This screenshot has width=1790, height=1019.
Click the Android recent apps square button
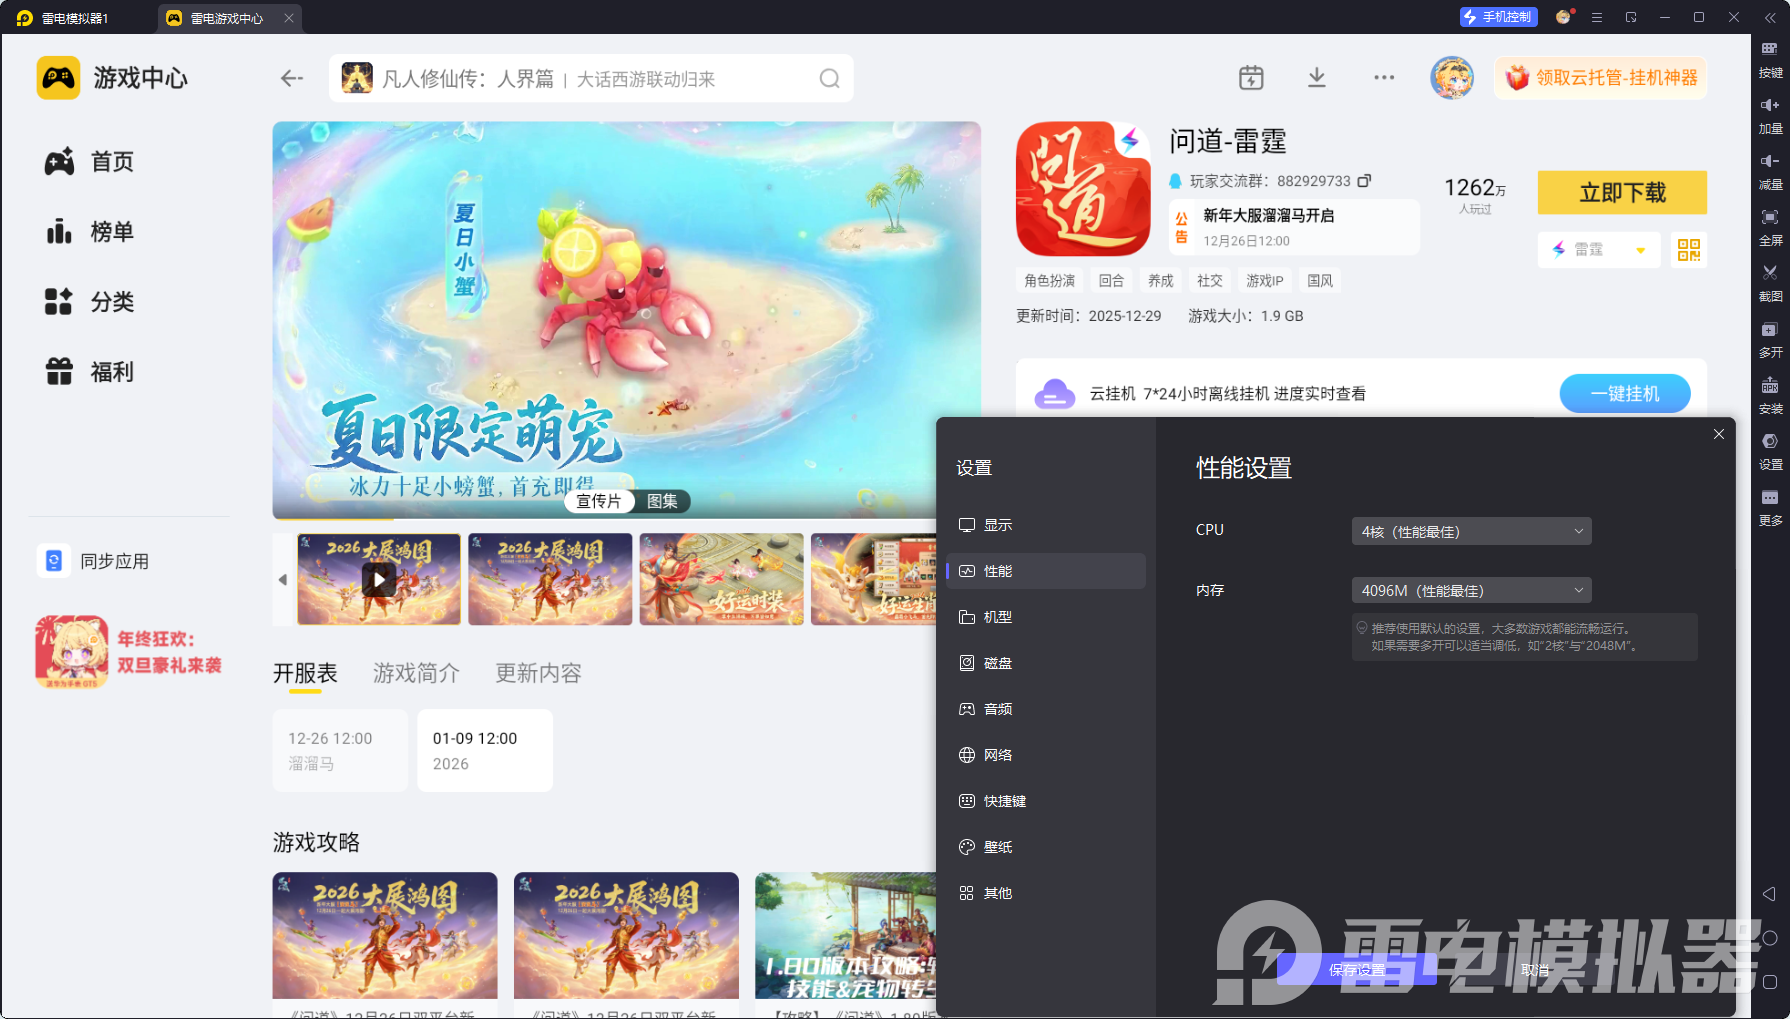1769,982
